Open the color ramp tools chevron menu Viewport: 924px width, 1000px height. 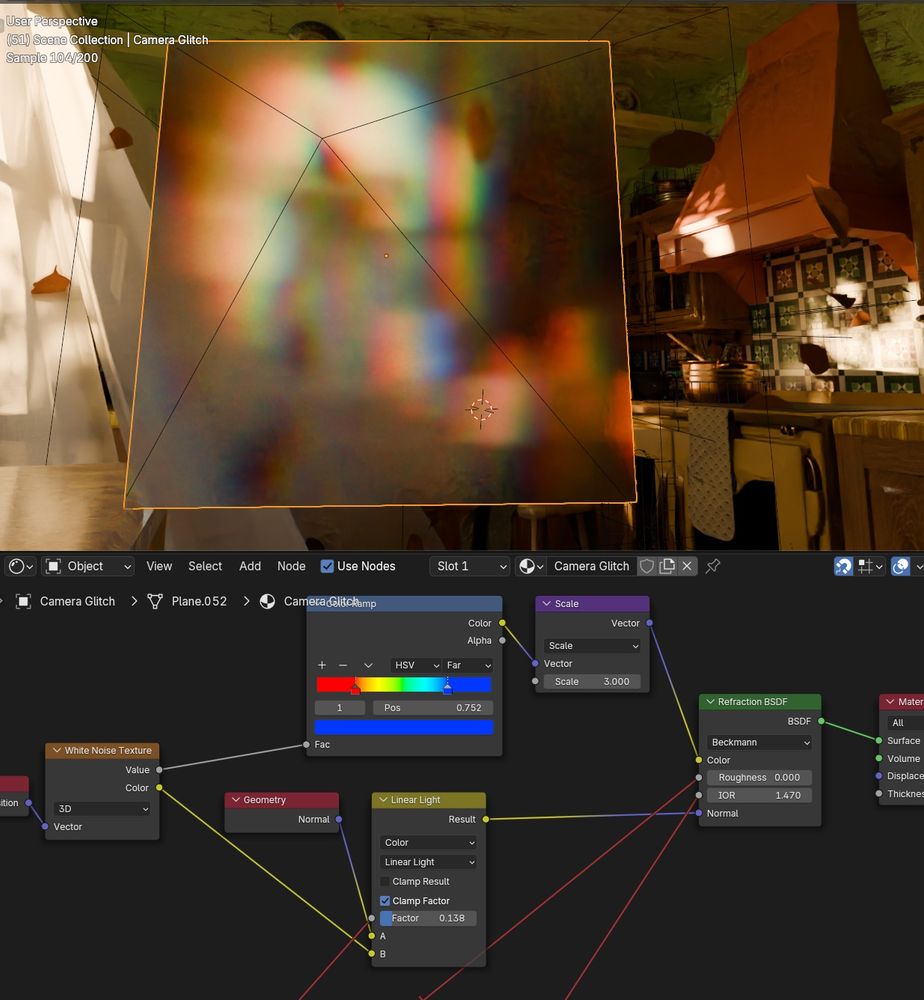(368, 665)
